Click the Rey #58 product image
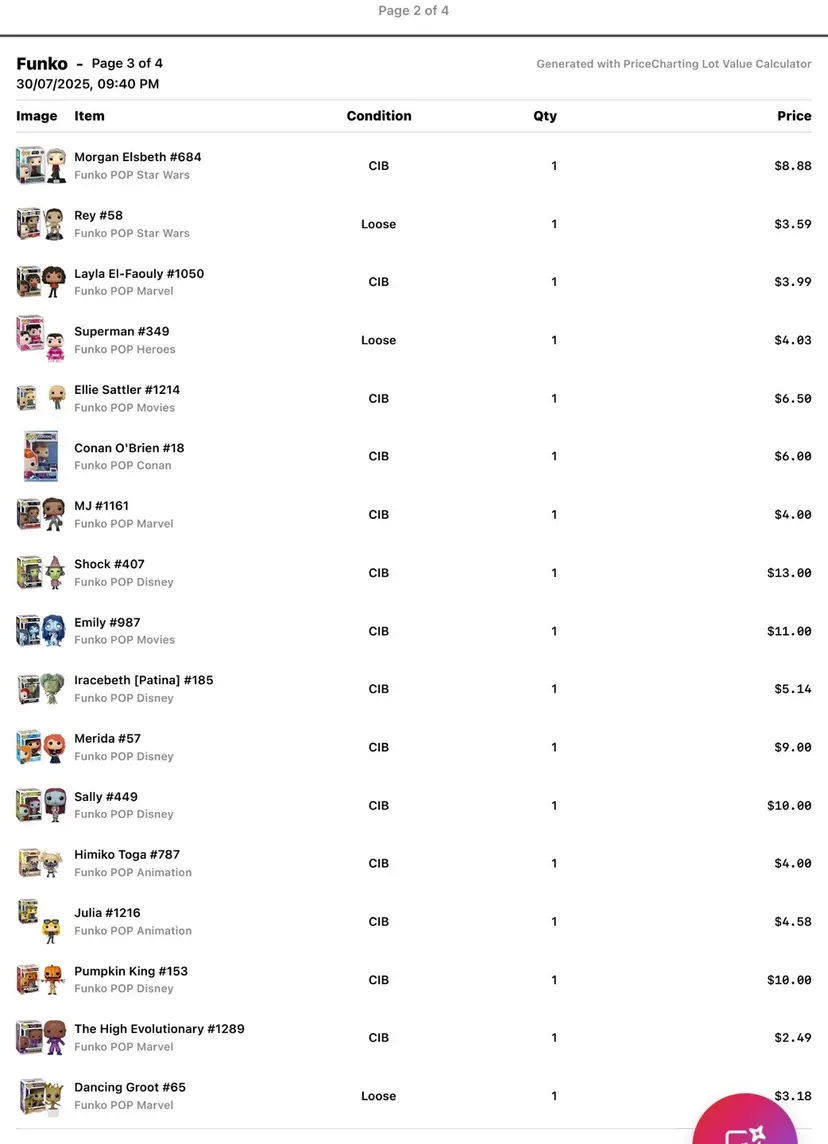 point(41,224)
